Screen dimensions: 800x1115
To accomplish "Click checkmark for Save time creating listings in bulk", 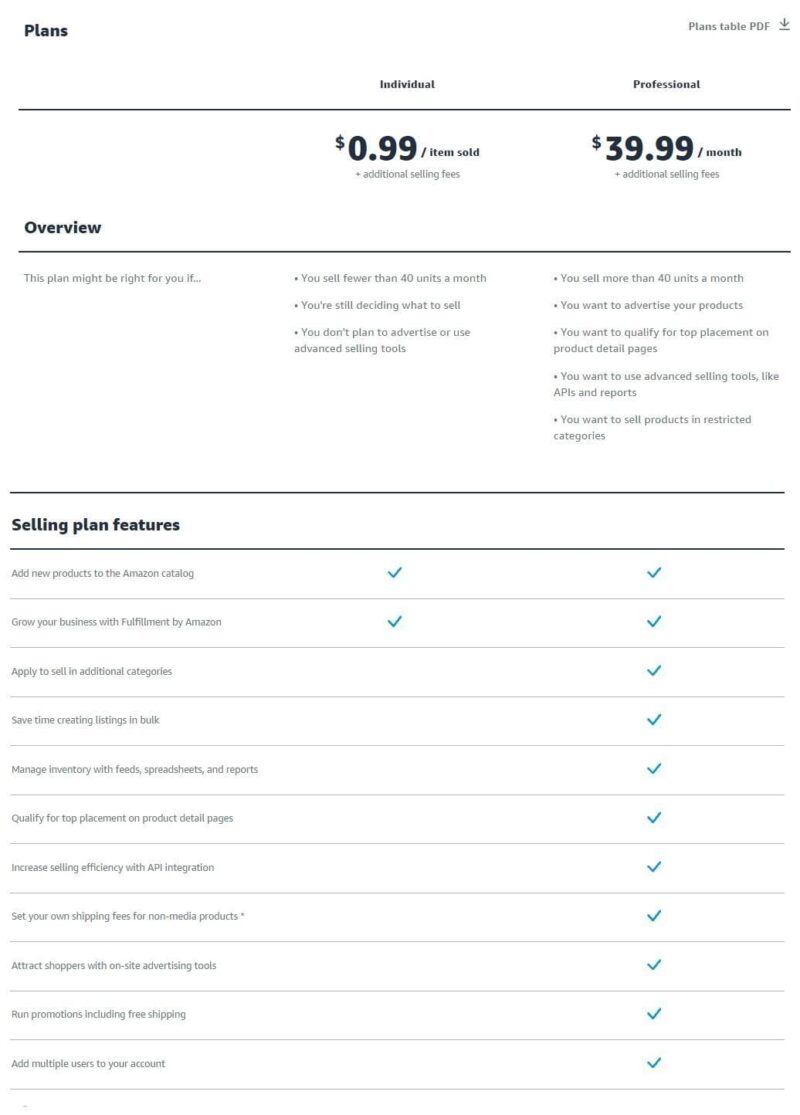I will pyautogui.click(x=654, y=720).
